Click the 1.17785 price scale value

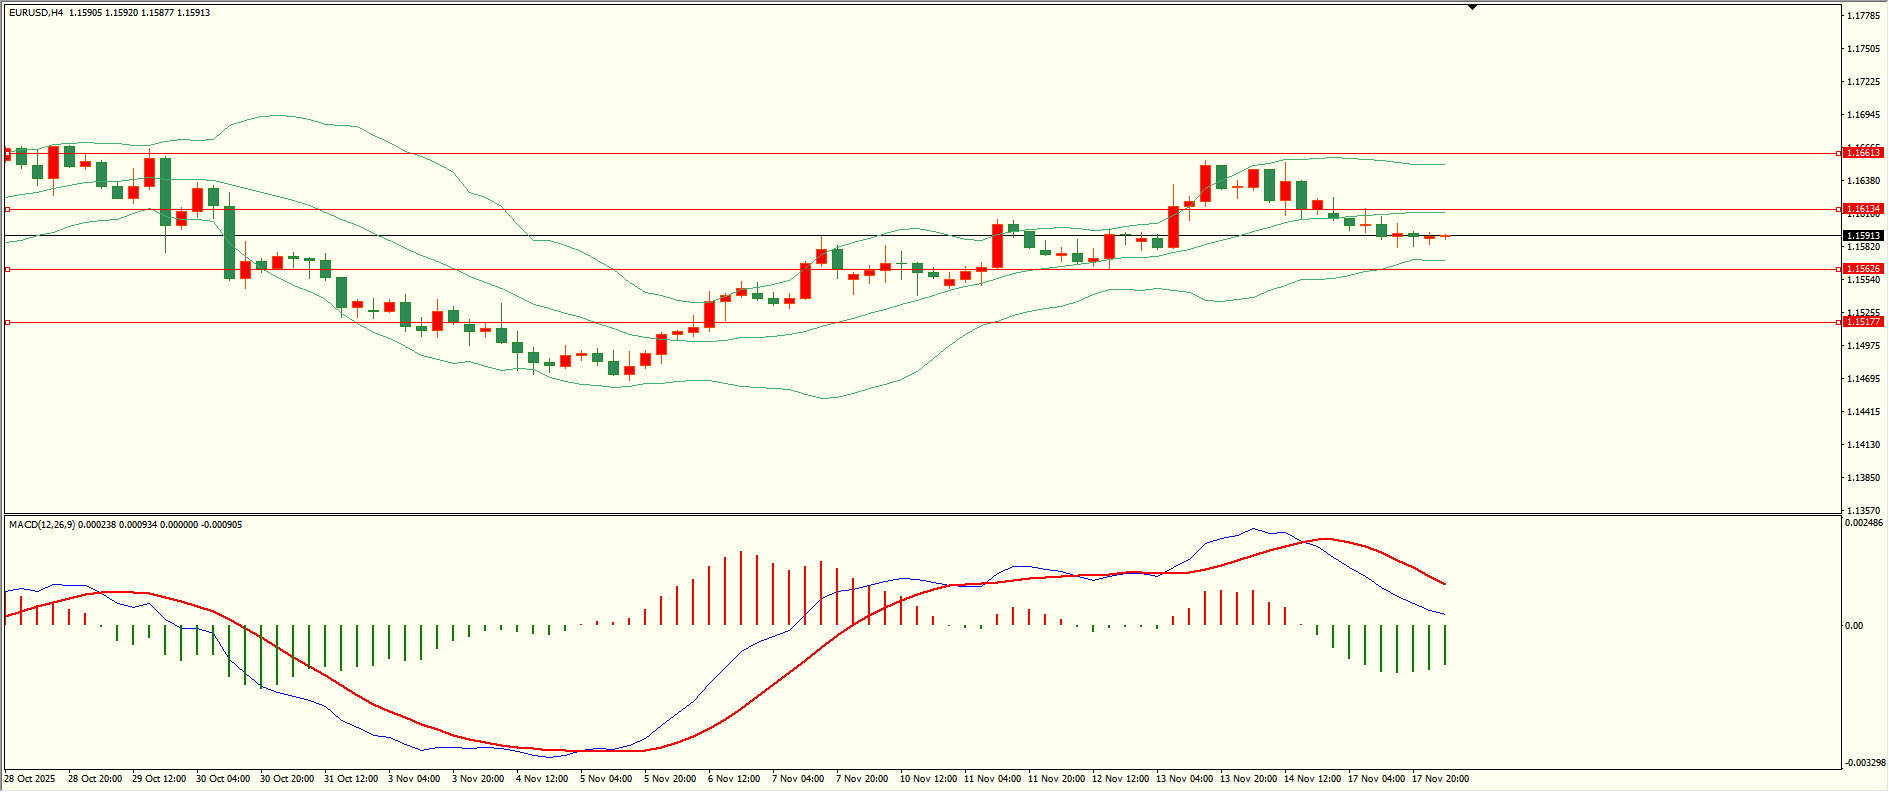click(x=1863, y=16)
